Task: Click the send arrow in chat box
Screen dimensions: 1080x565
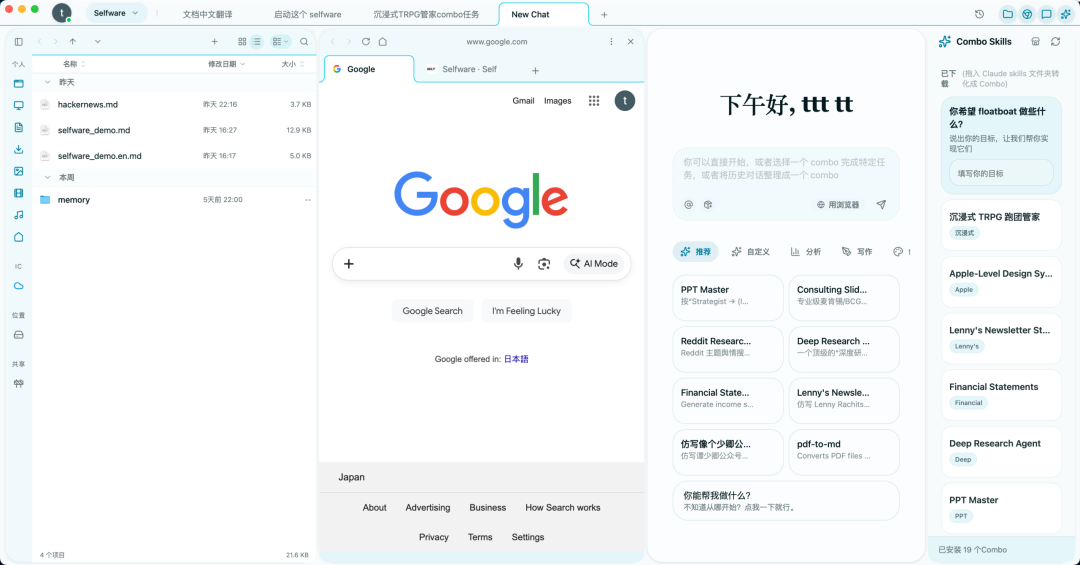Action: [x=881, y=205]
